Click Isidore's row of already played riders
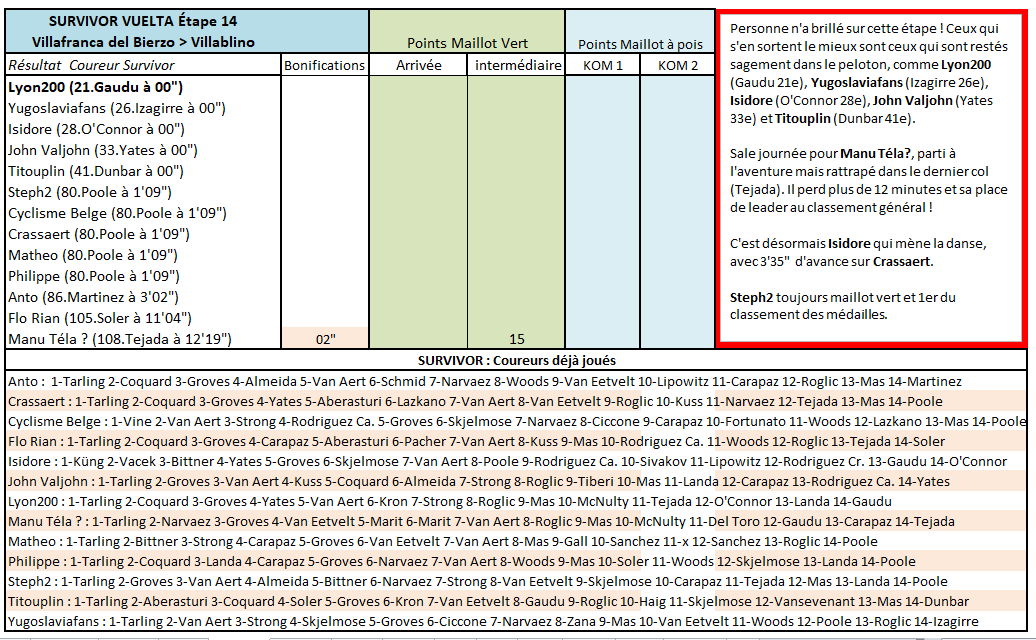Viewport: 1036px width, 640px height. tap(507, 461)
